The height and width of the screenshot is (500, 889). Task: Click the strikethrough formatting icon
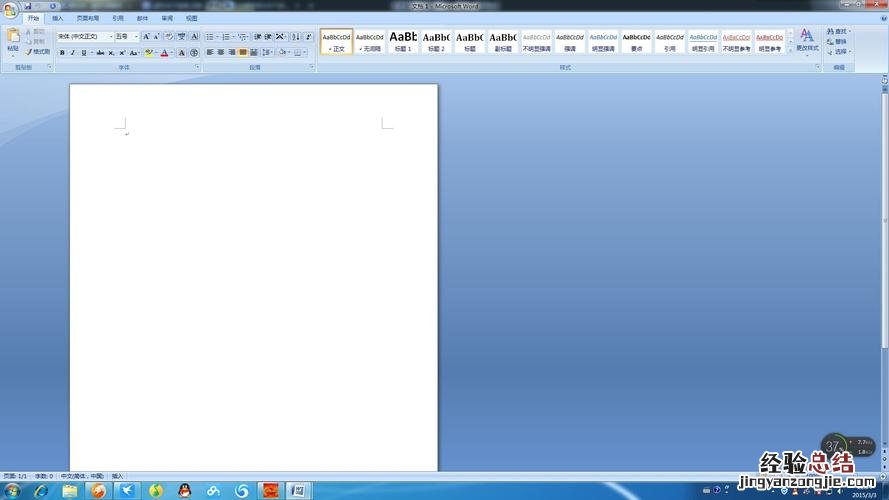[x=100, y=53]
